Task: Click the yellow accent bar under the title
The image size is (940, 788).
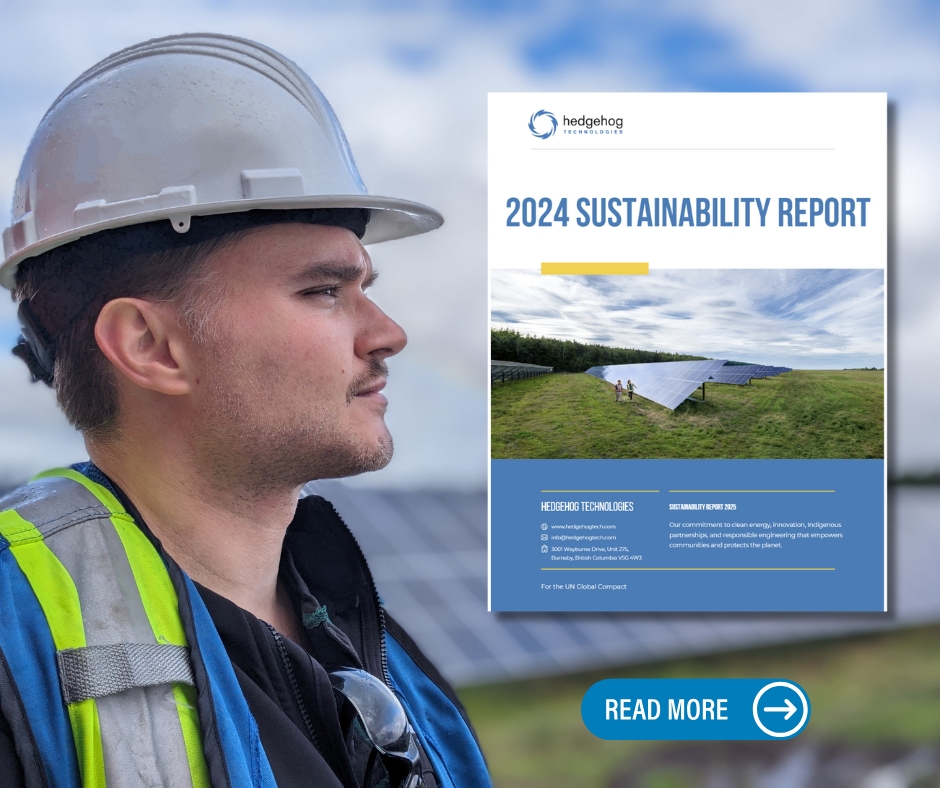Action: point(594,268)
